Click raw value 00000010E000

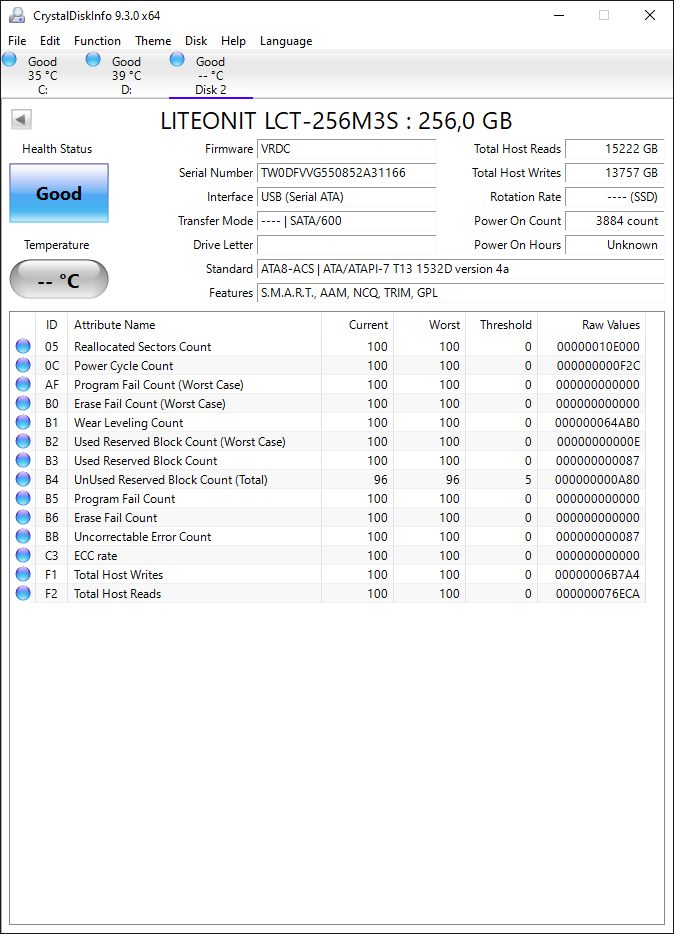(598, 347)
